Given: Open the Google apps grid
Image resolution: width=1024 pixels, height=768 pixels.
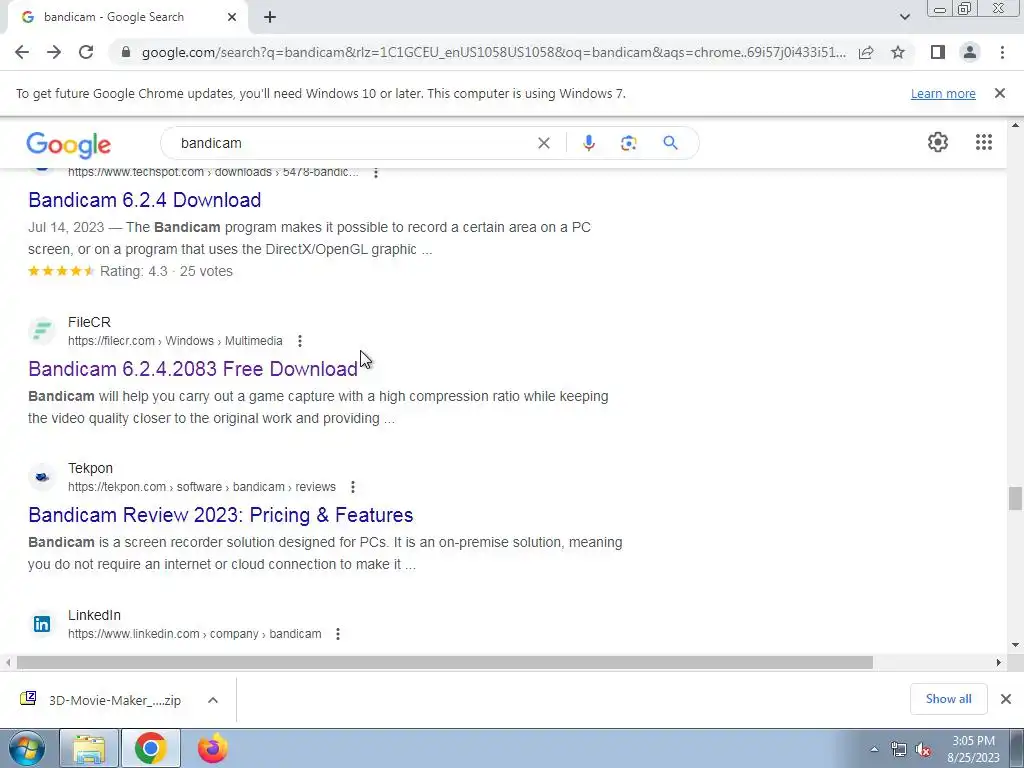Looking at the screenshot, I should click(984, 142).
